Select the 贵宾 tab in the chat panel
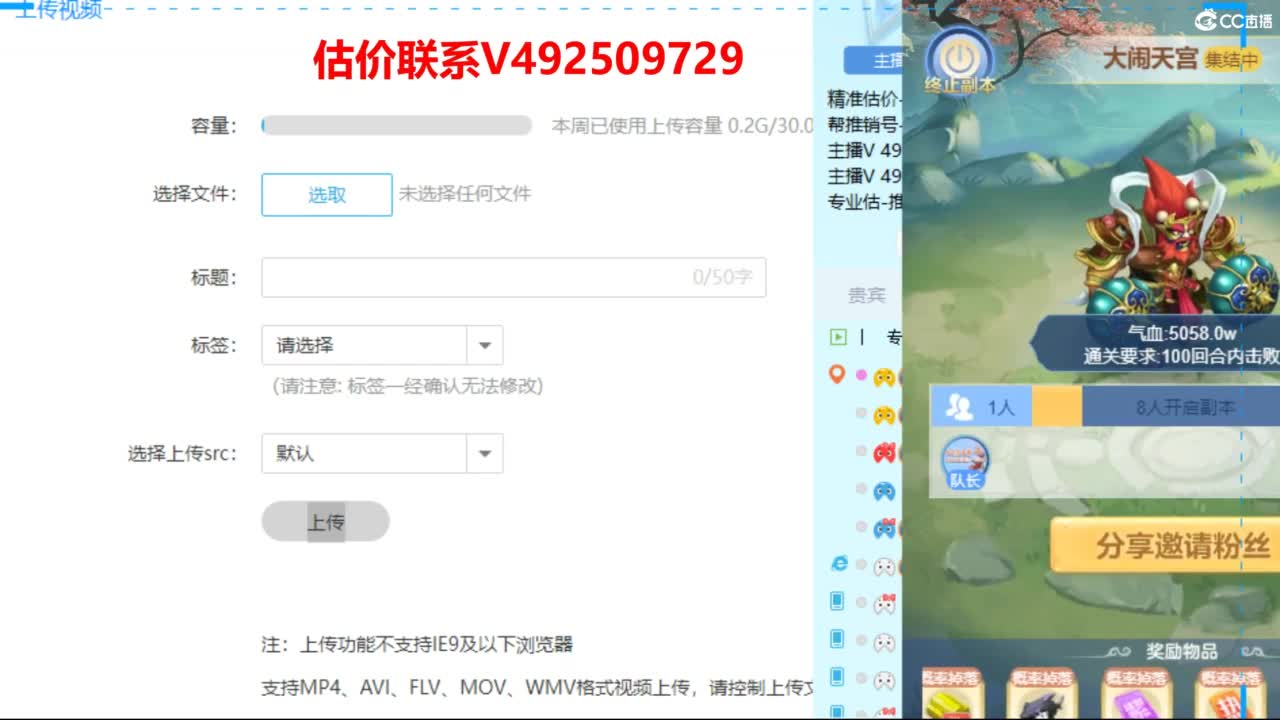 (x=866, y=294)
